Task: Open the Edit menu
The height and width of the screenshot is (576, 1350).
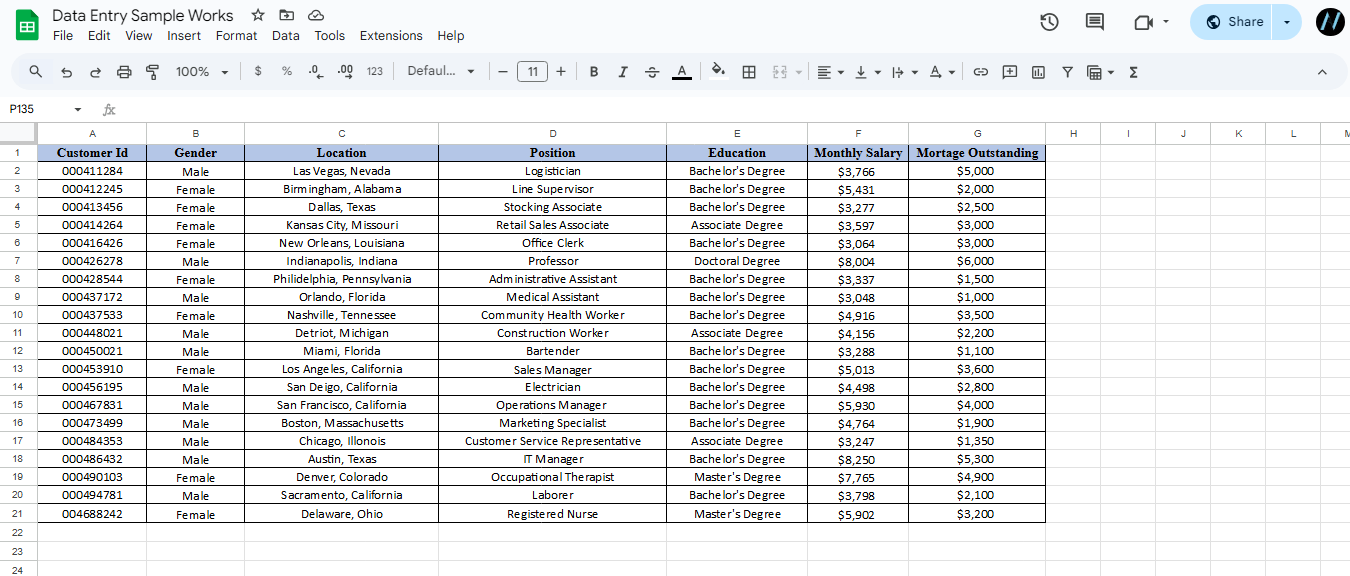Action: click(99, 35)
